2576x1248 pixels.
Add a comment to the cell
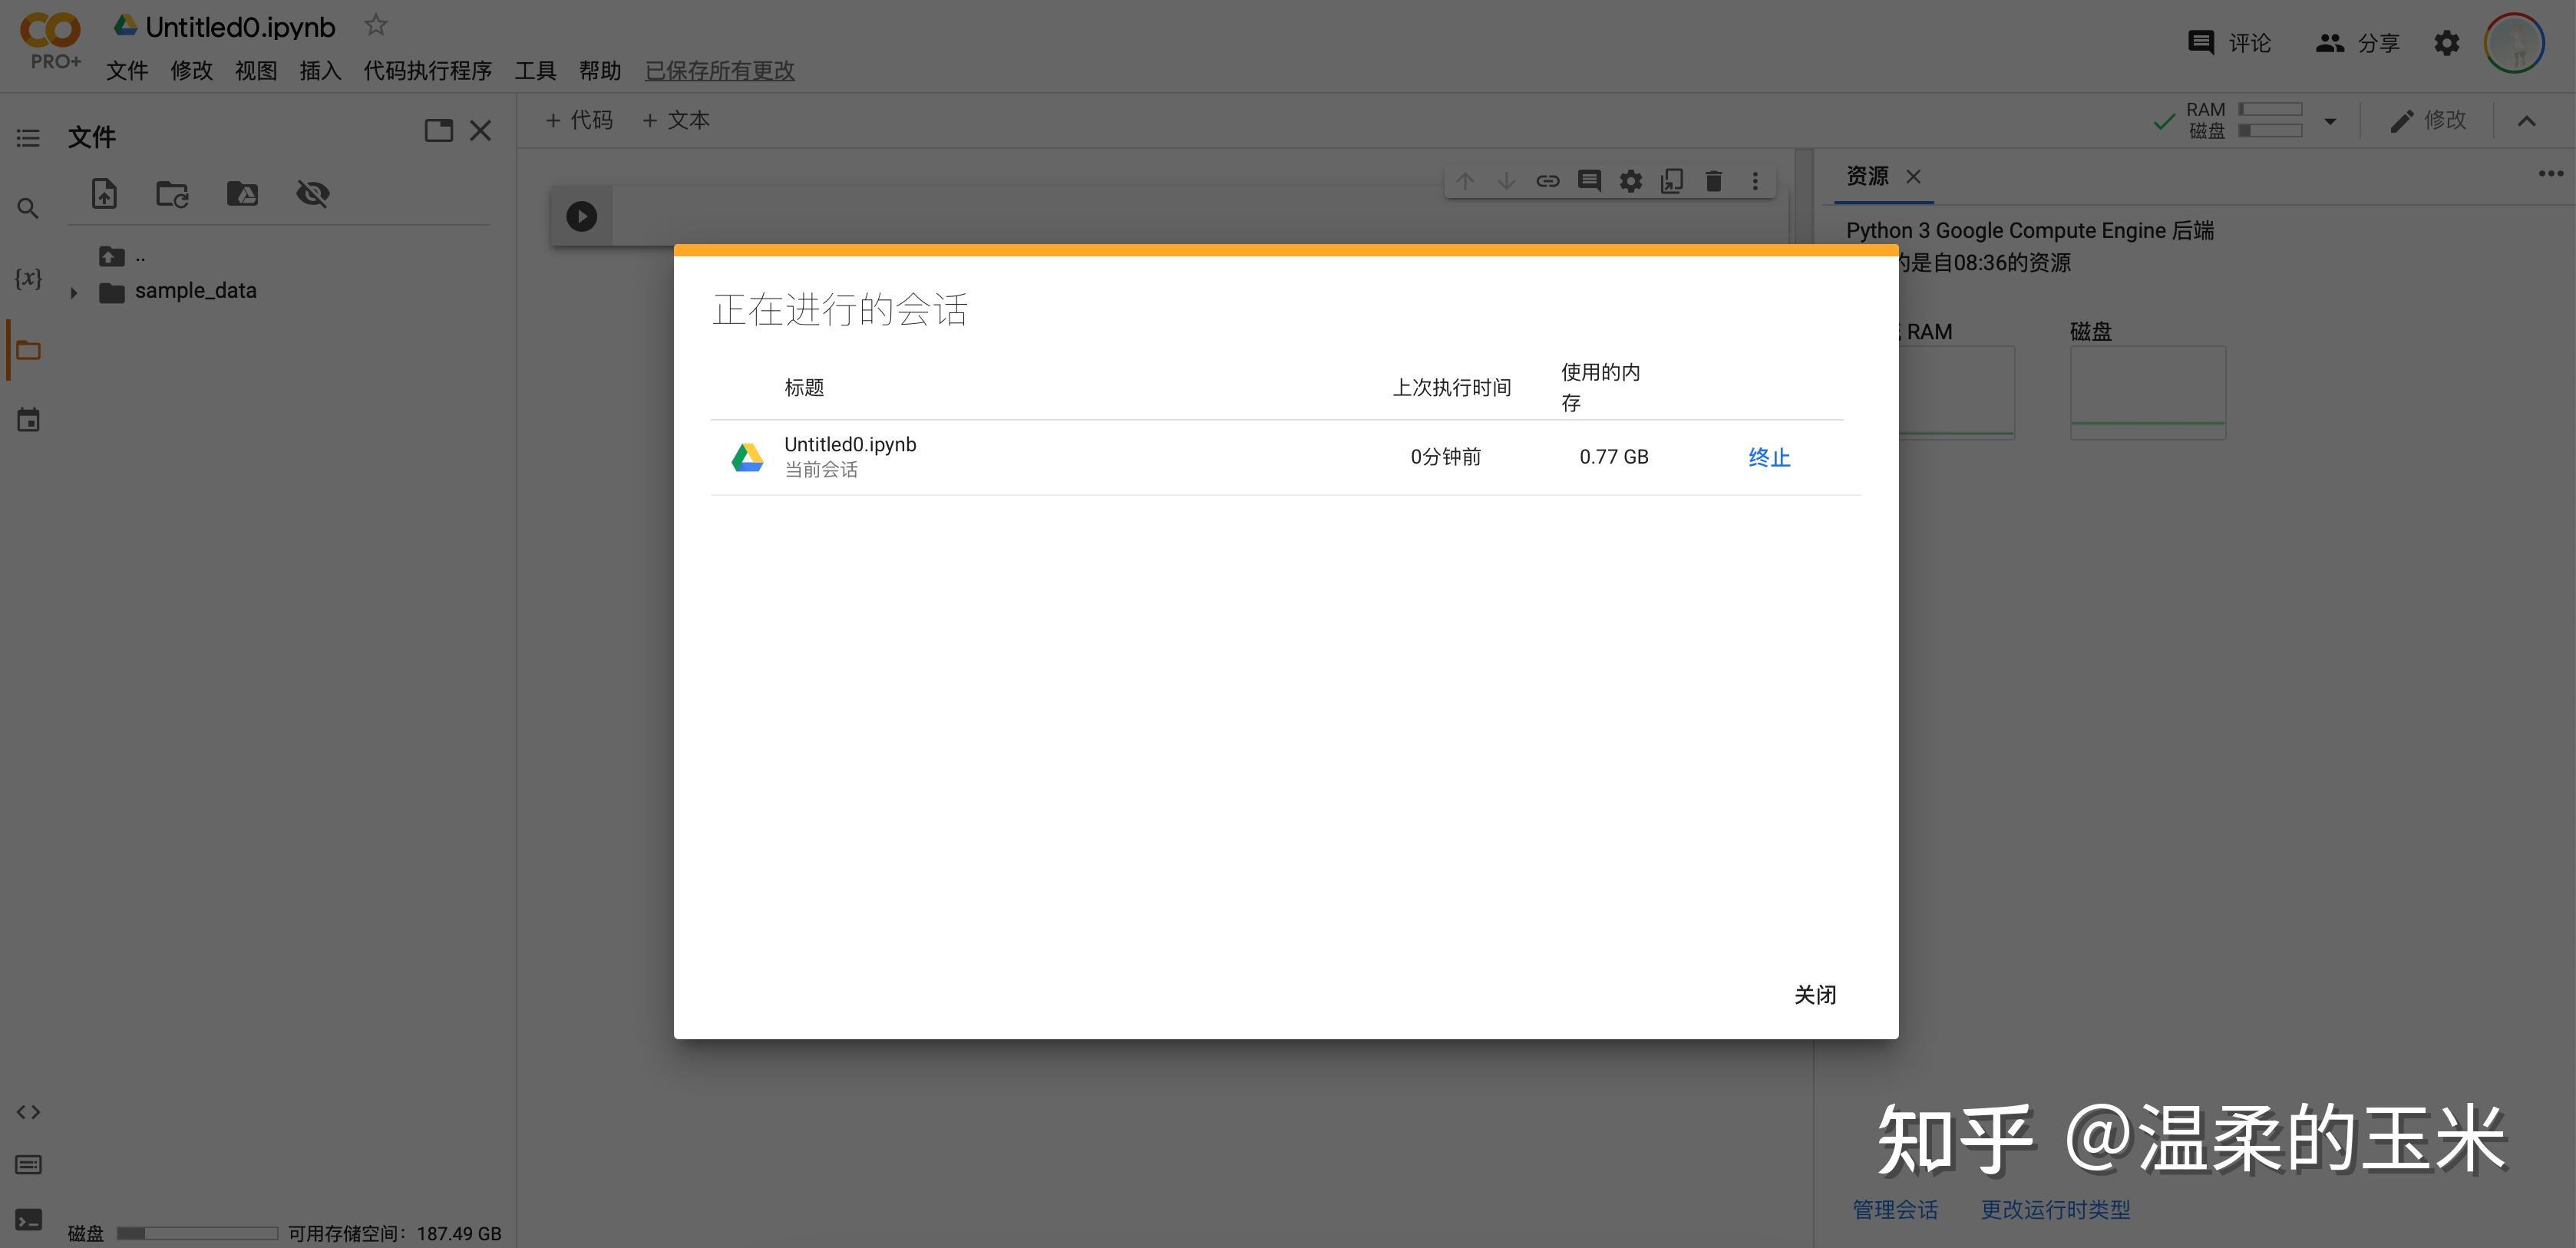coord(1589,181)
